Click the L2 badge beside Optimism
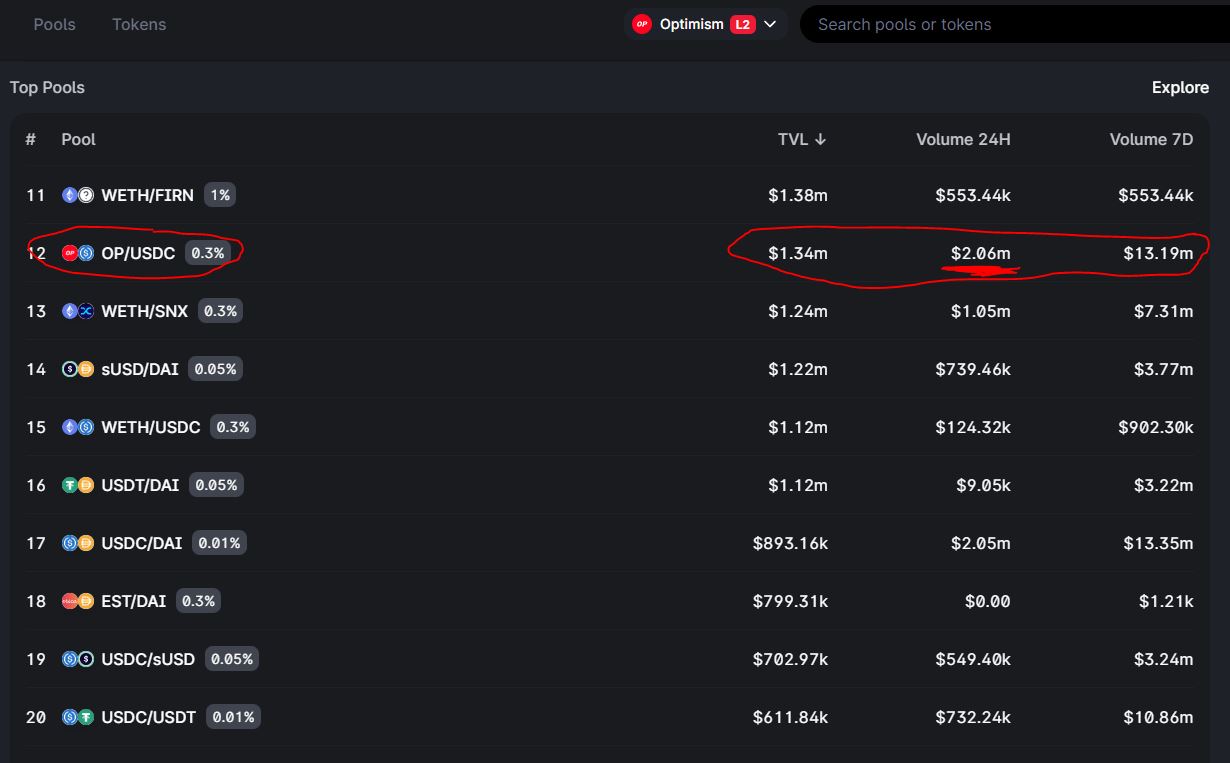 [742, 24]
